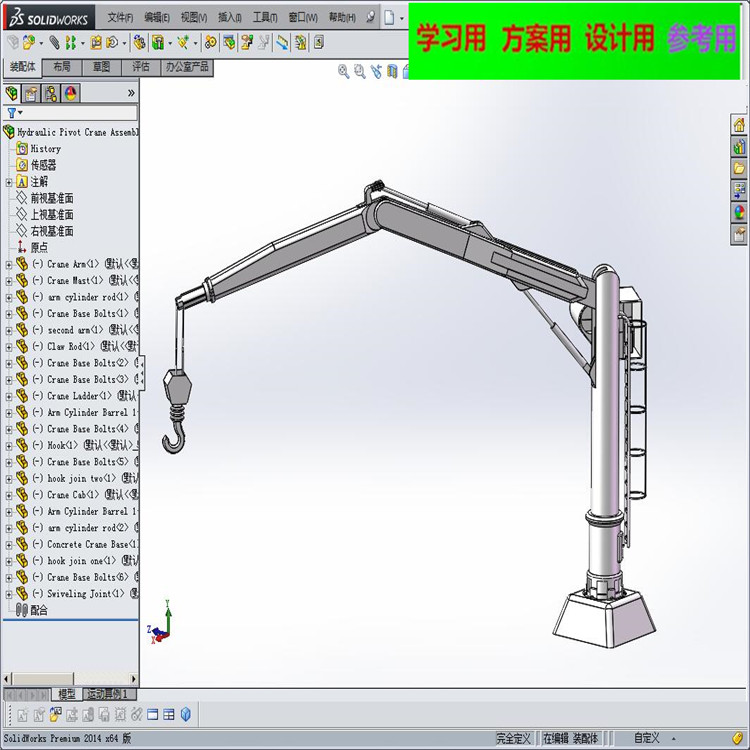The image size is (750, 750).
Task: Click the pin icon beside Help menu
Action: [x=370, y=18]
